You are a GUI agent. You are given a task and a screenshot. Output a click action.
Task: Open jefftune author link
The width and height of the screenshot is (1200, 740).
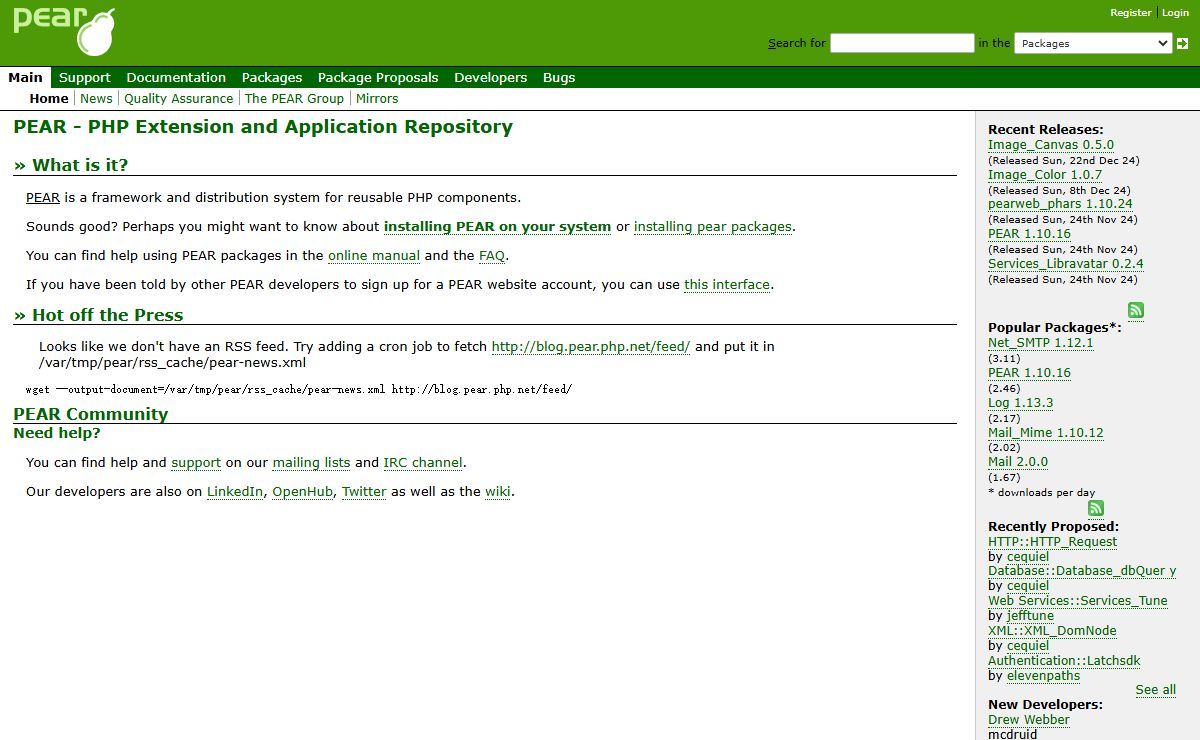point(1030,615)
